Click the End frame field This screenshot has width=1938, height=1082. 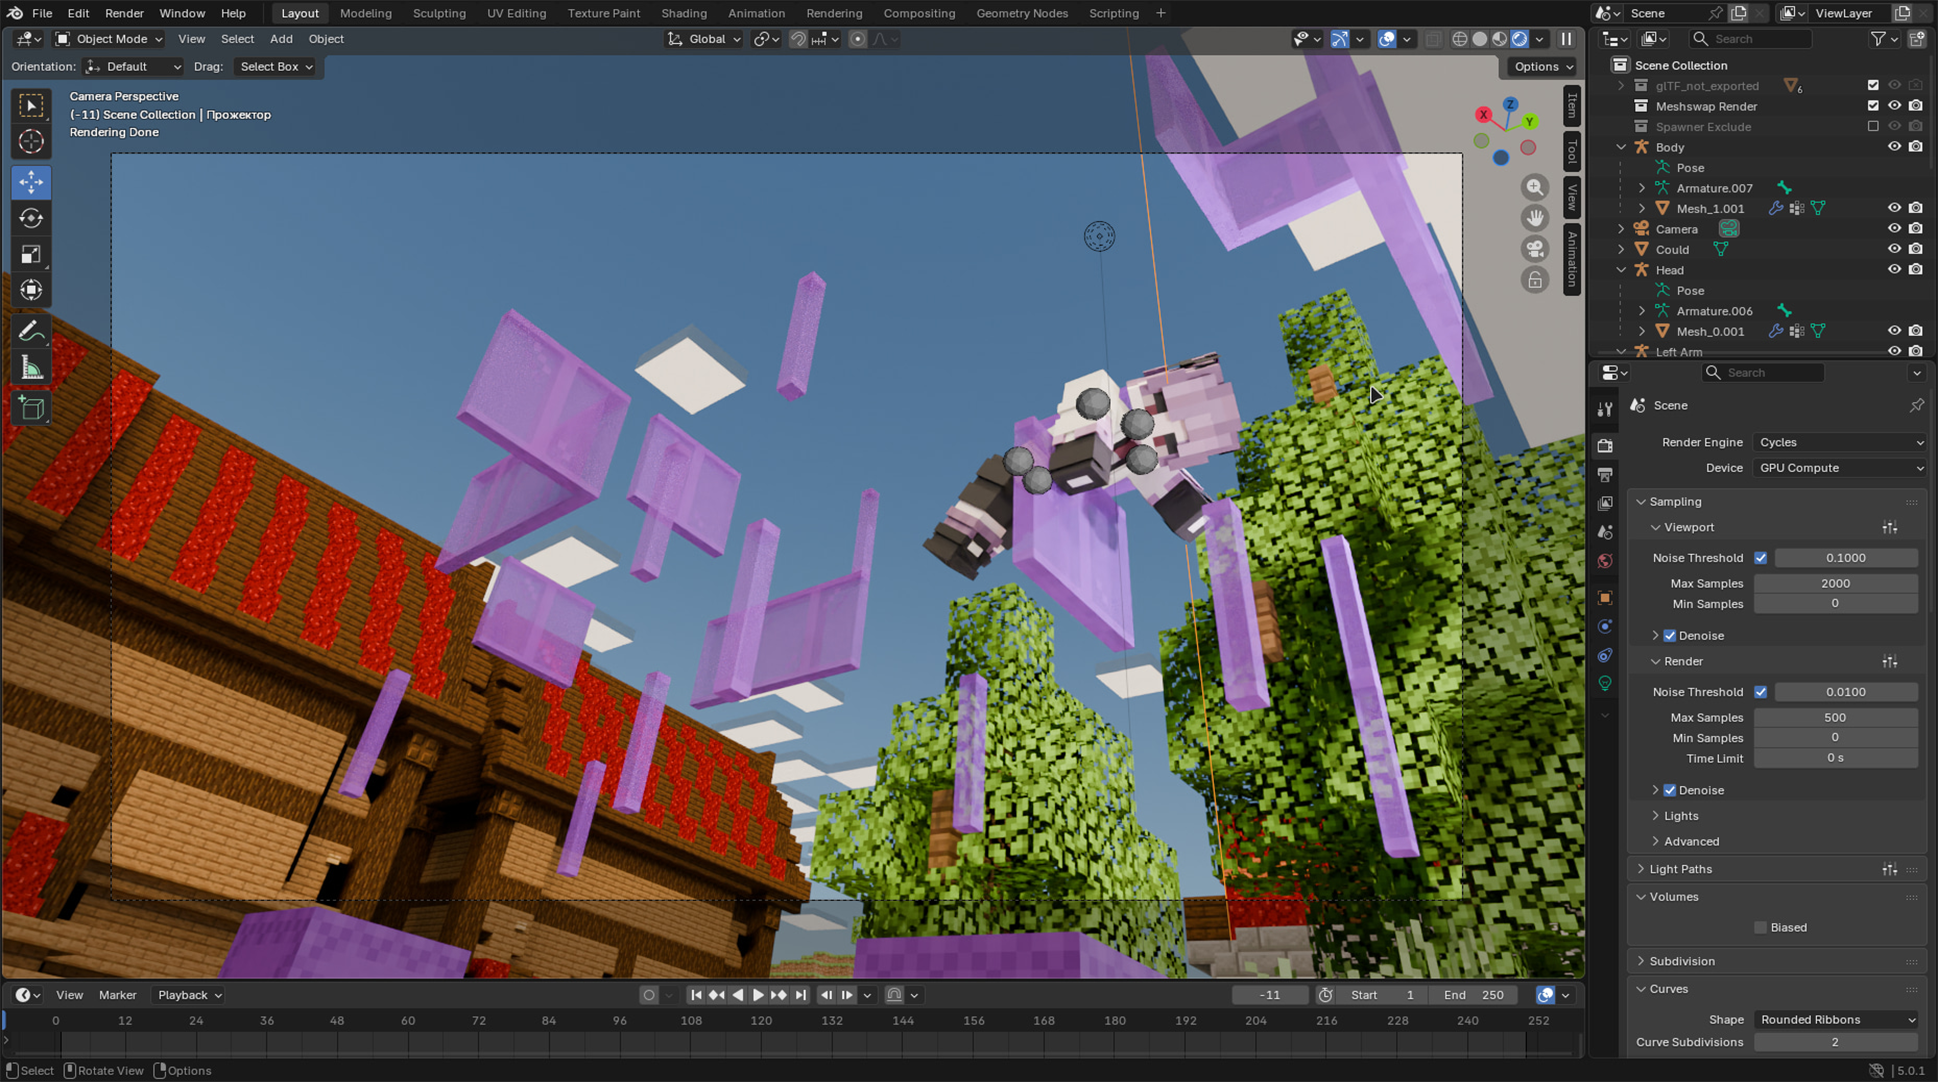(1473, 995)
